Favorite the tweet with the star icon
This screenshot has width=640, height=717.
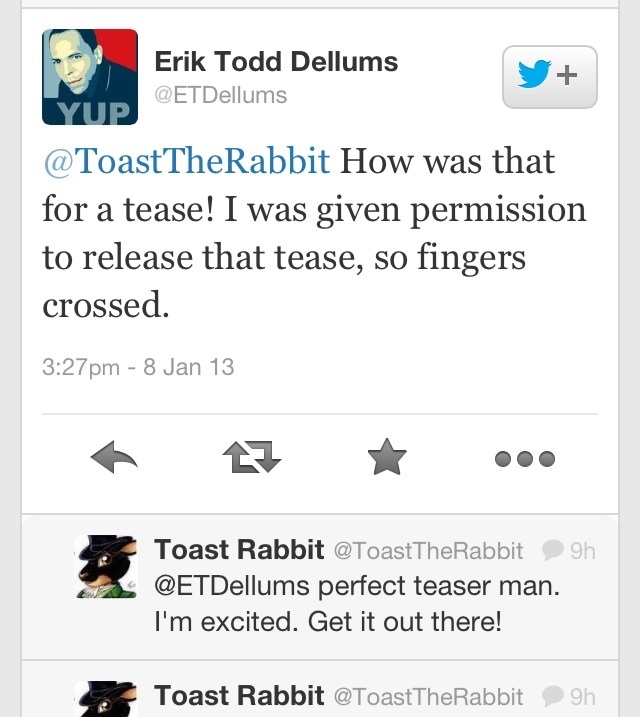tap(387, 459)
